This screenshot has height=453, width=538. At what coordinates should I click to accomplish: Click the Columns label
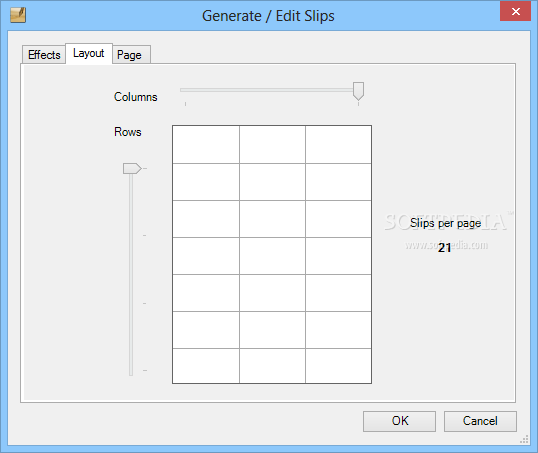coord(136,97)
